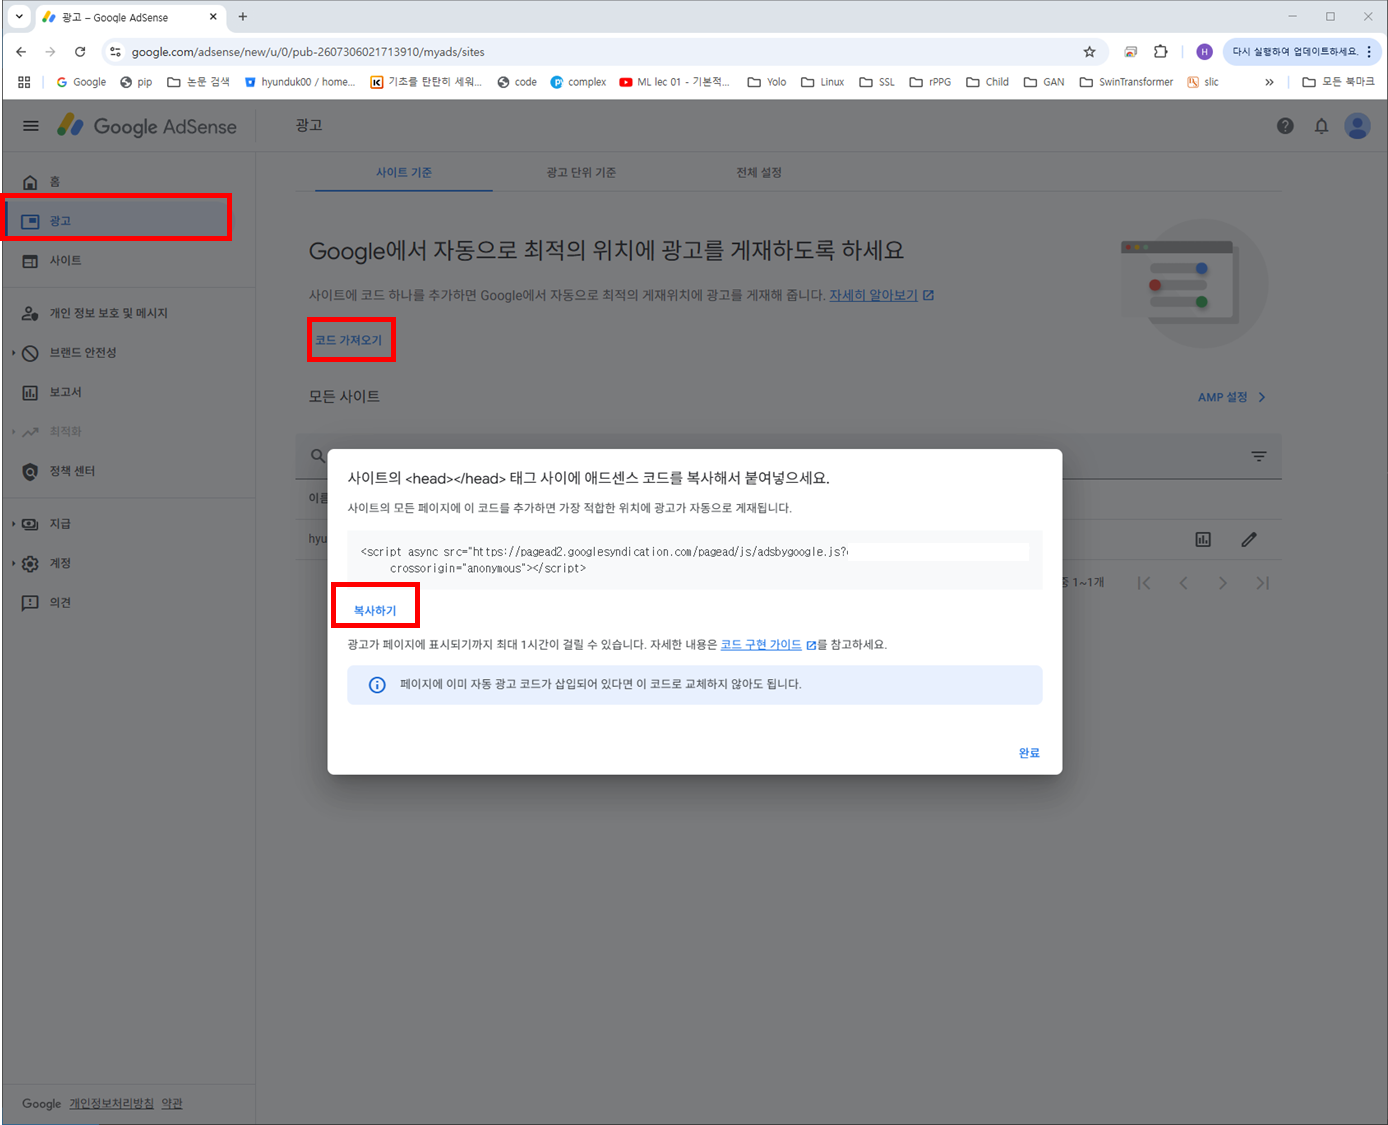The height and width of the screenshot is (1125, 1388).
Task: Click browser forward arrow
Action: pos(50,52)
